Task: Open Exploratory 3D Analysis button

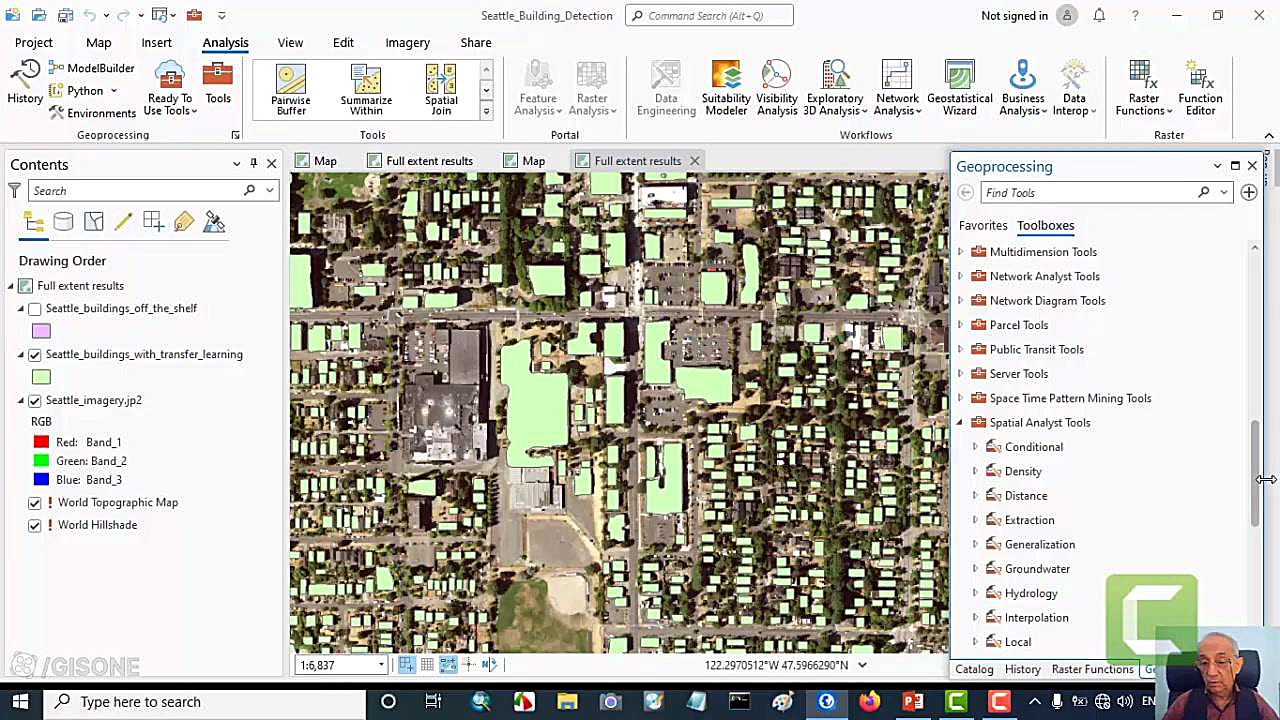Action: pos(834,88)
